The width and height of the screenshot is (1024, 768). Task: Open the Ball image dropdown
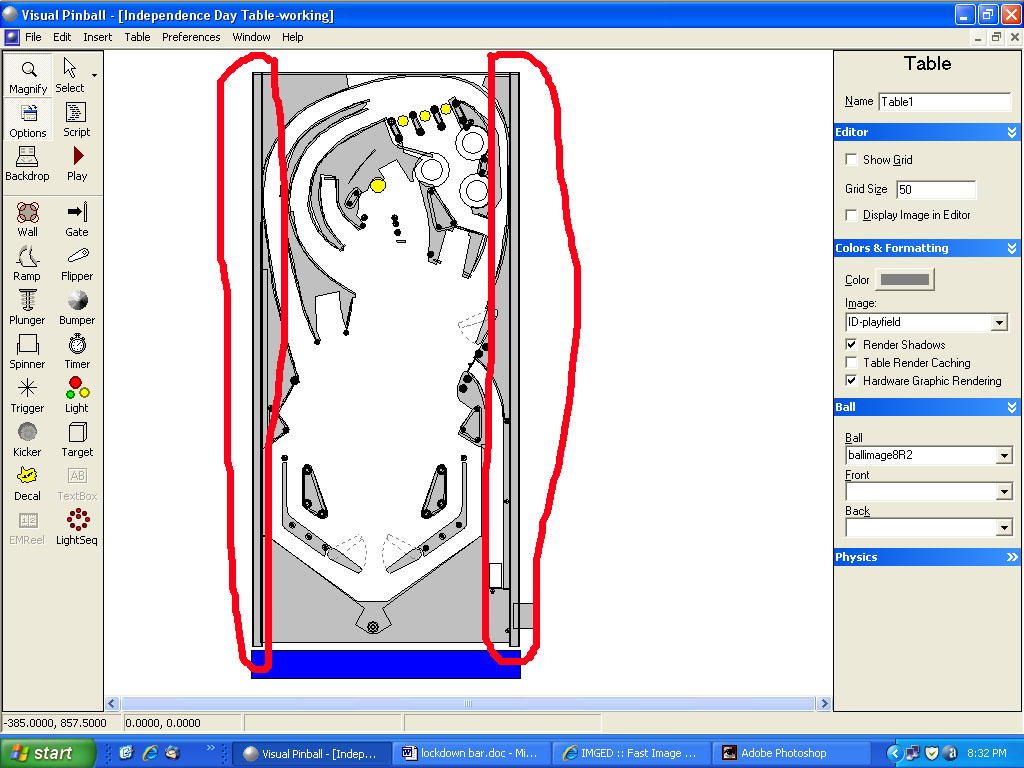(1004, 456)
